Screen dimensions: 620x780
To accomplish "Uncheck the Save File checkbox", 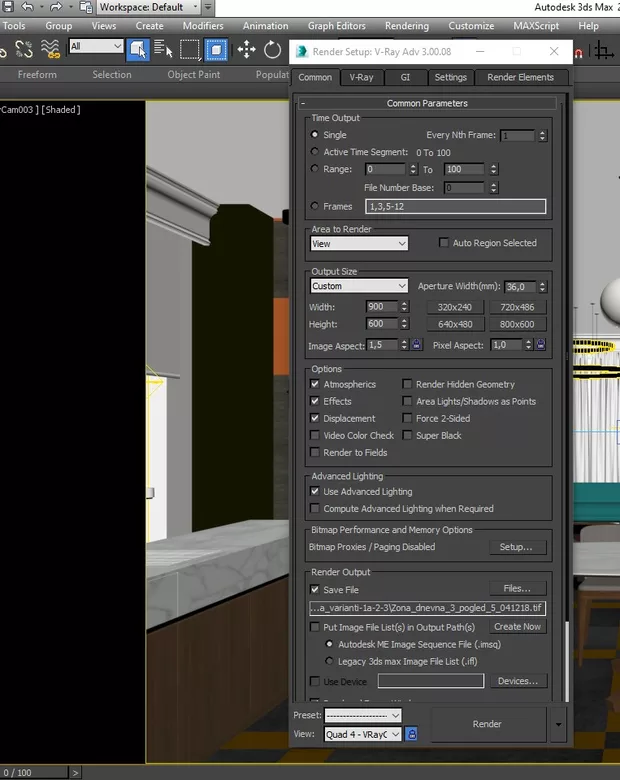I will tap(316, 590).
